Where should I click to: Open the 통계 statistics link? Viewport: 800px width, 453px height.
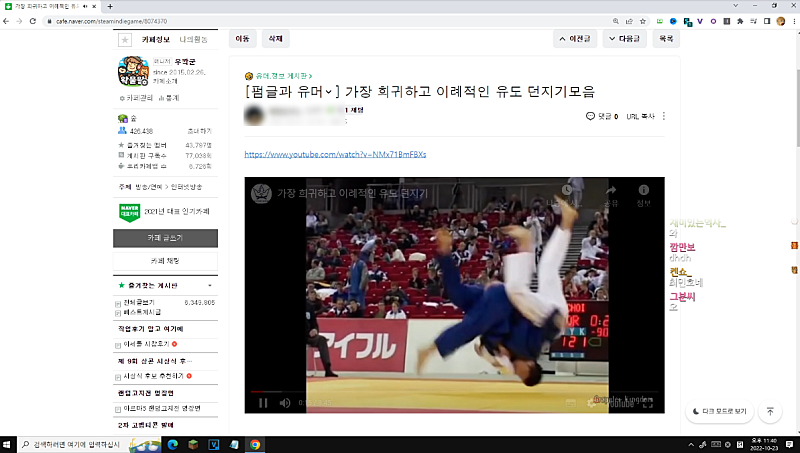point(169,98)
